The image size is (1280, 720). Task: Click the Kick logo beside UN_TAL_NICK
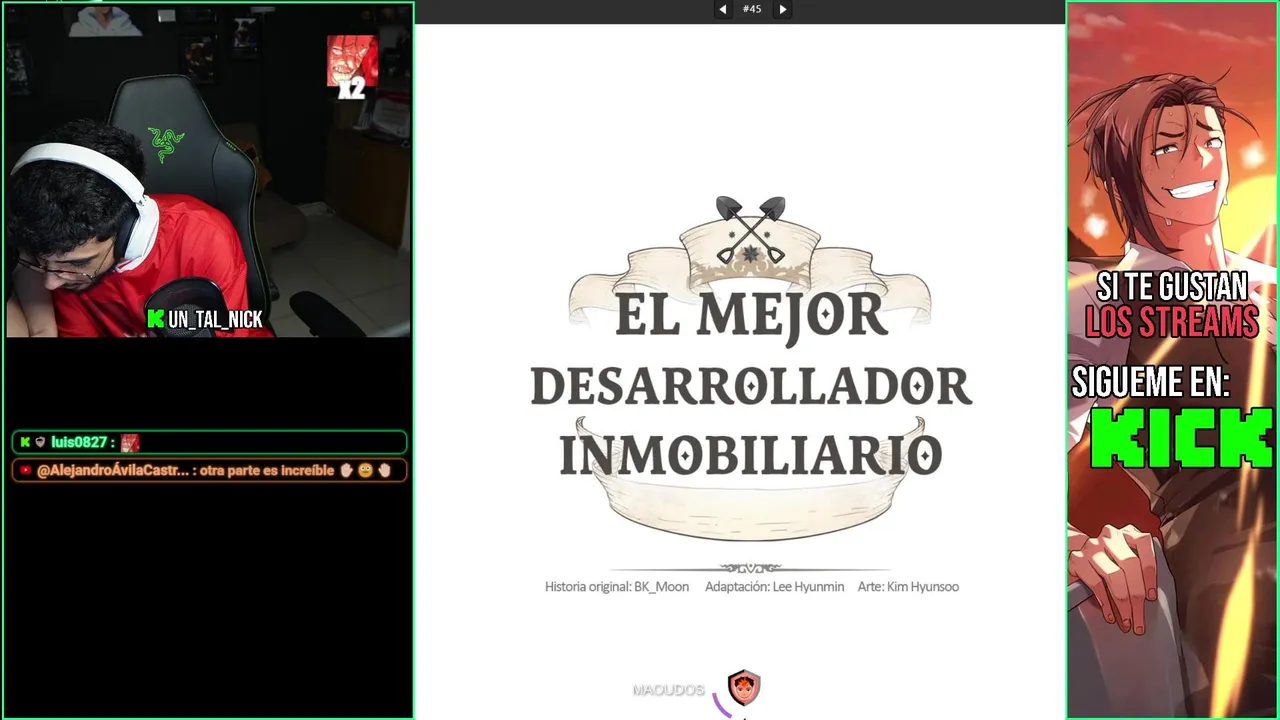(156, 319)
